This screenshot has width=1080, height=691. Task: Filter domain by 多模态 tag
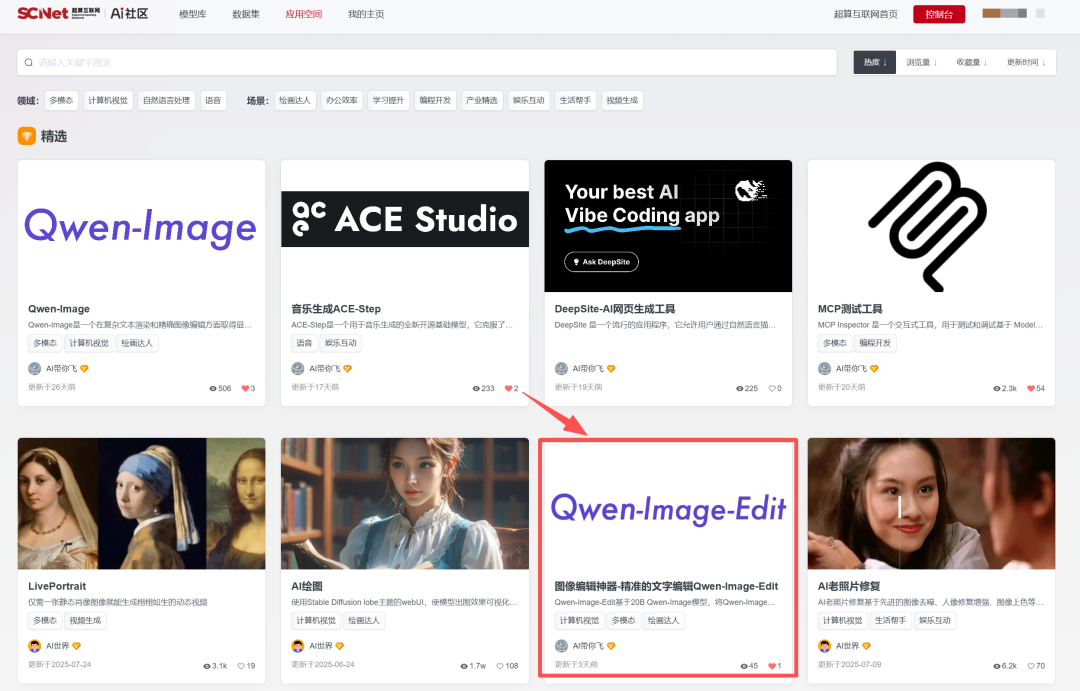[x=61, y=101]
